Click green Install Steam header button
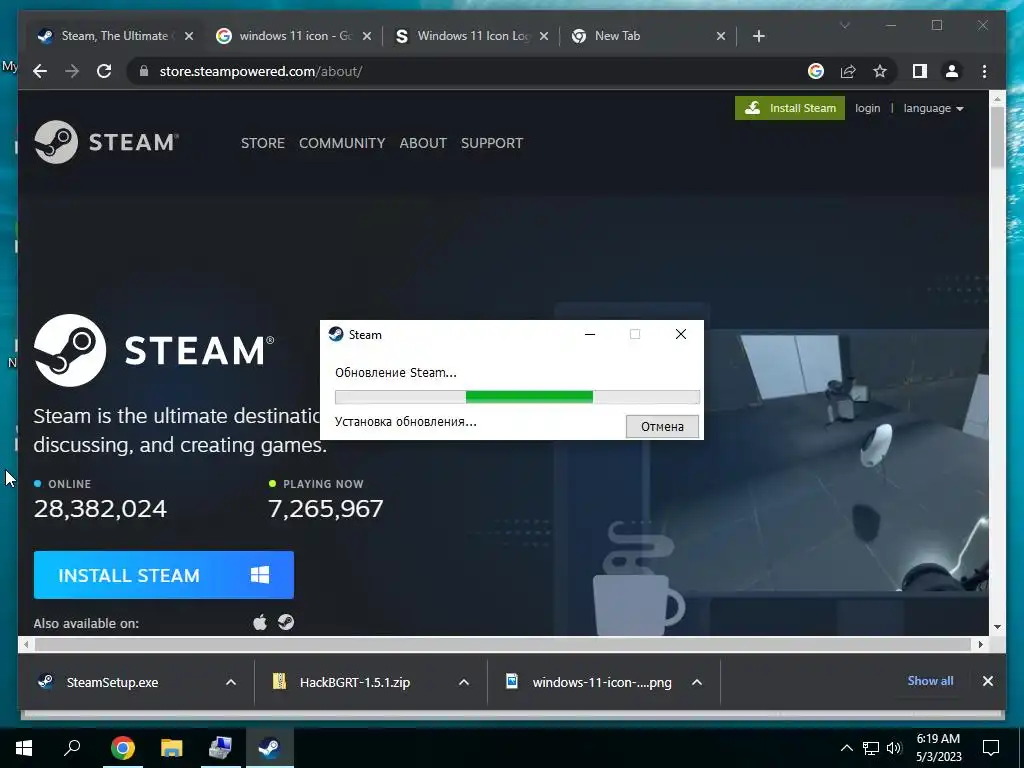 pyautogui.click(x=790, y=108)
